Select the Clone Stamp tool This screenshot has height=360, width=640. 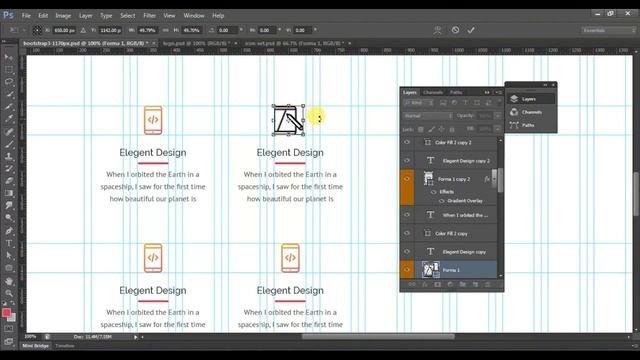[9, 156]
